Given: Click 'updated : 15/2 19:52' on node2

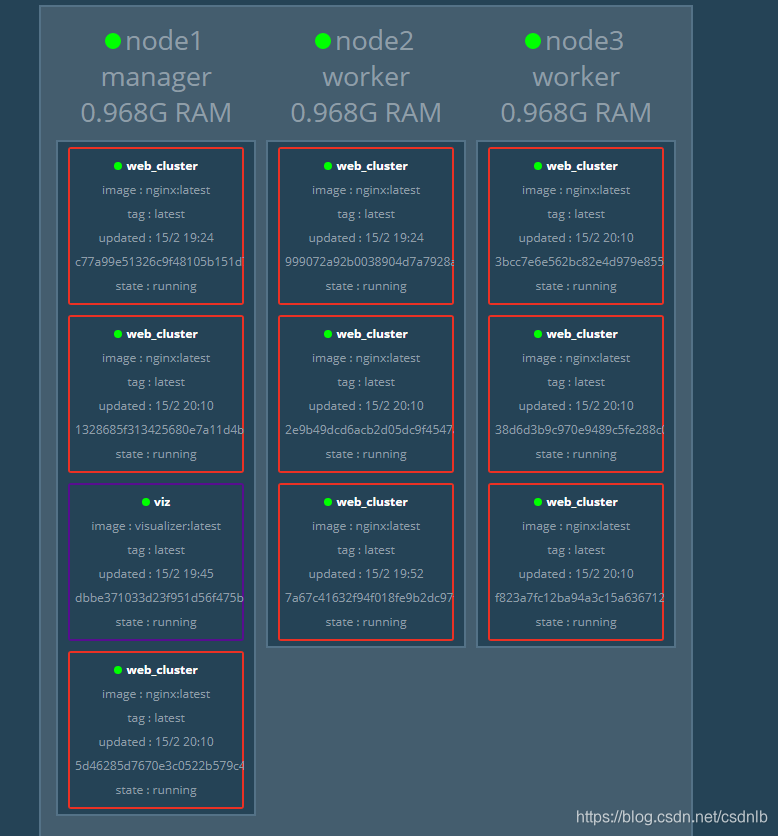Looking at the screenshot, I should (x=366, y=574).
